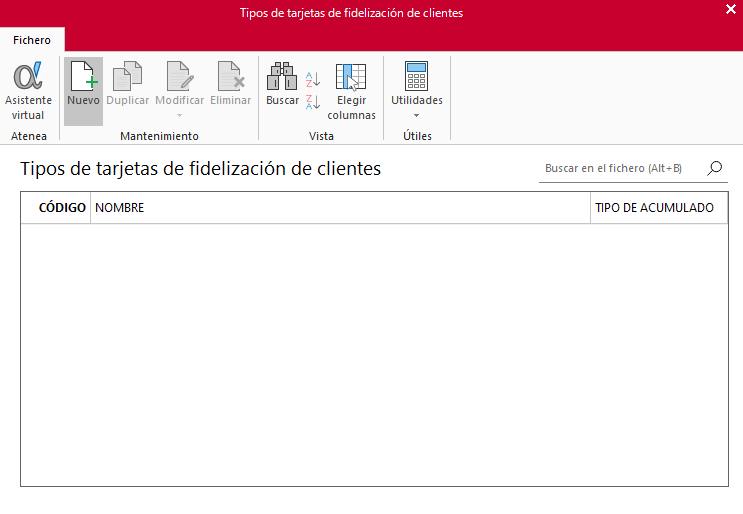Expand the Utilidades dropdown arrow
Screen dimensions: 743x514
click(417, 116)
